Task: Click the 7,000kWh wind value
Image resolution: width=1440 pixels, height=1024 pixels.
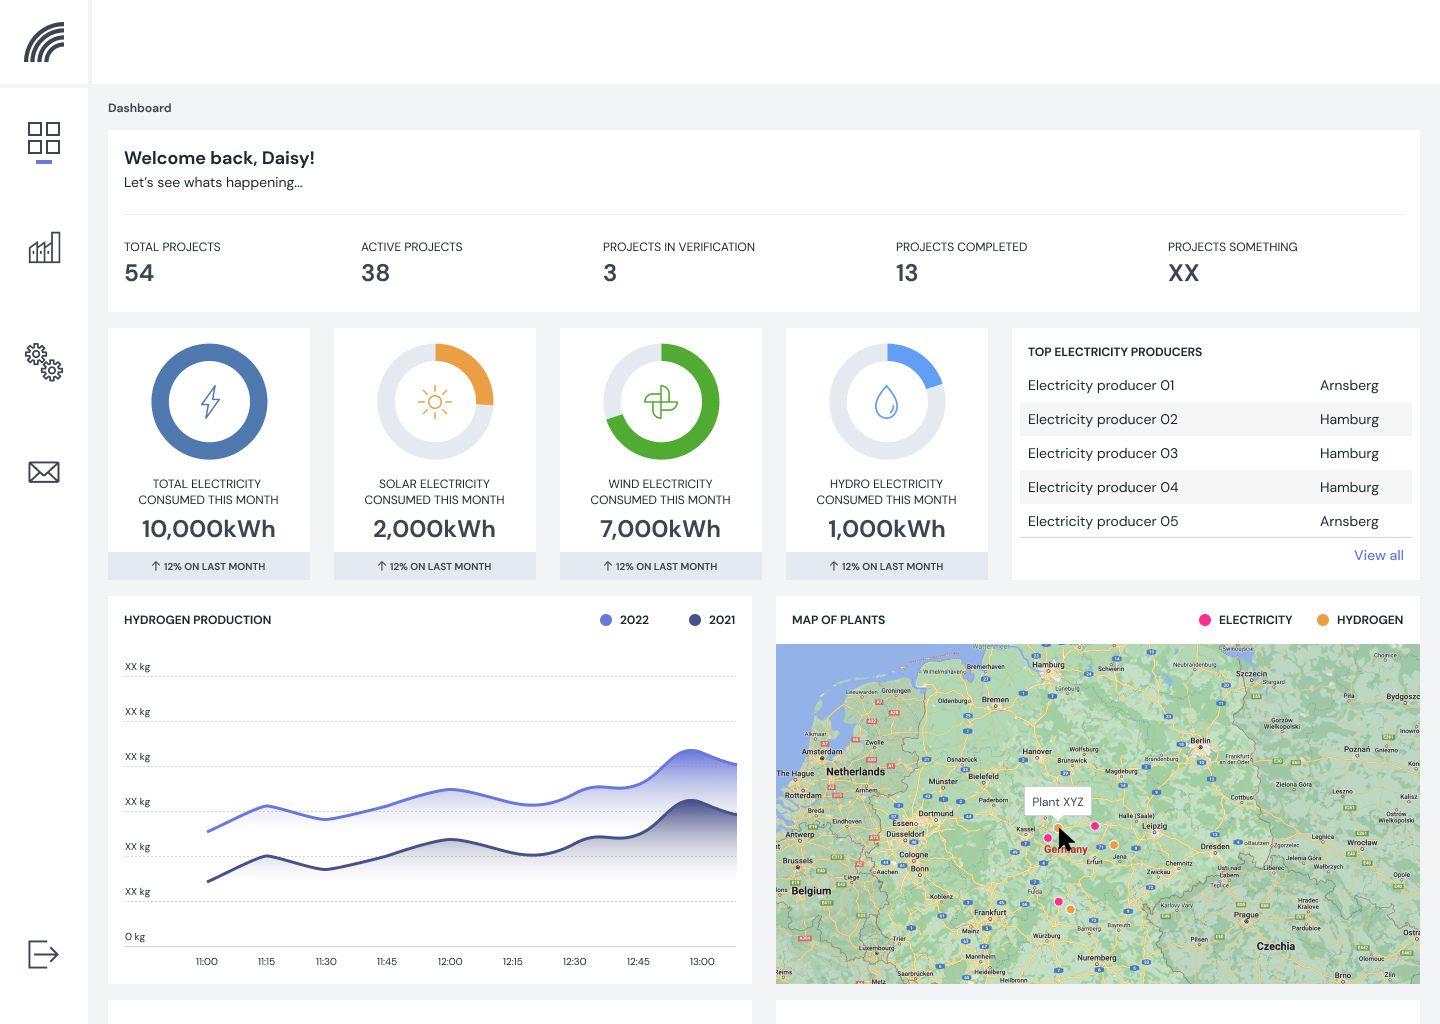Action: pyautogui.click(x=660, y=529)
